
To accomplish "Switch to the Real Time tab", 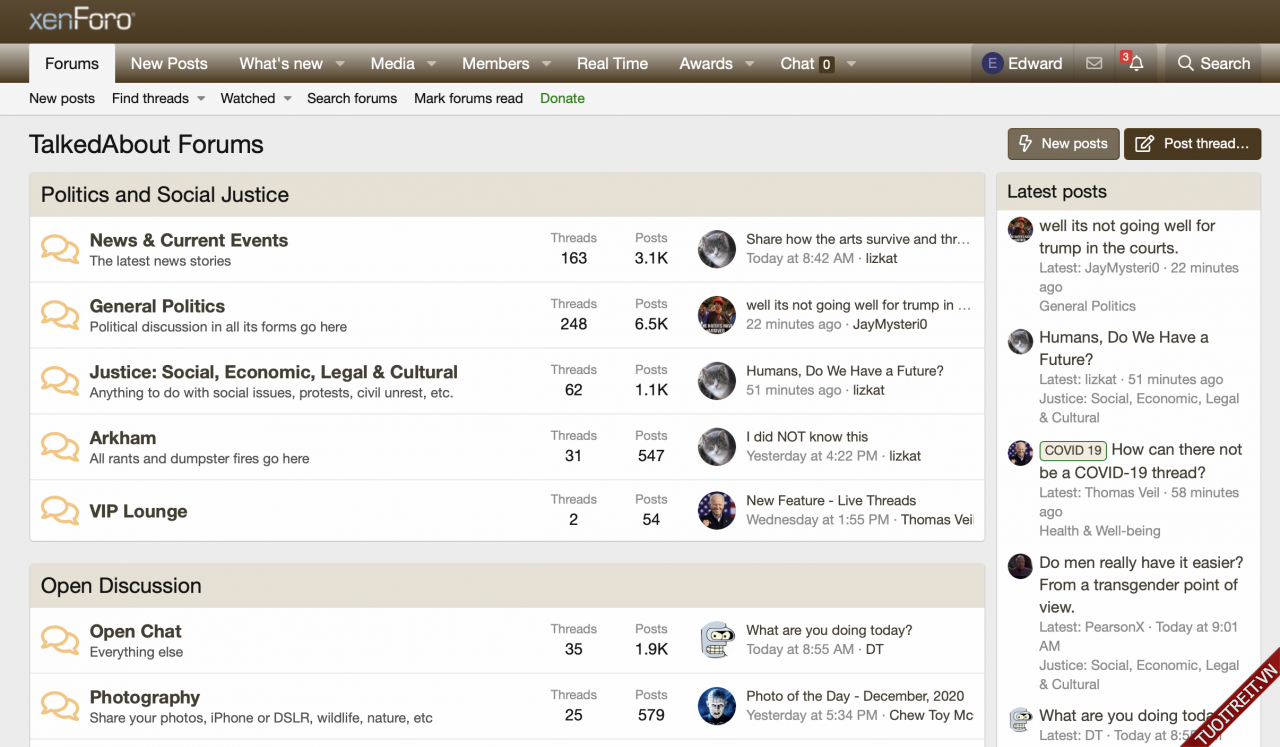I will 612,63.
